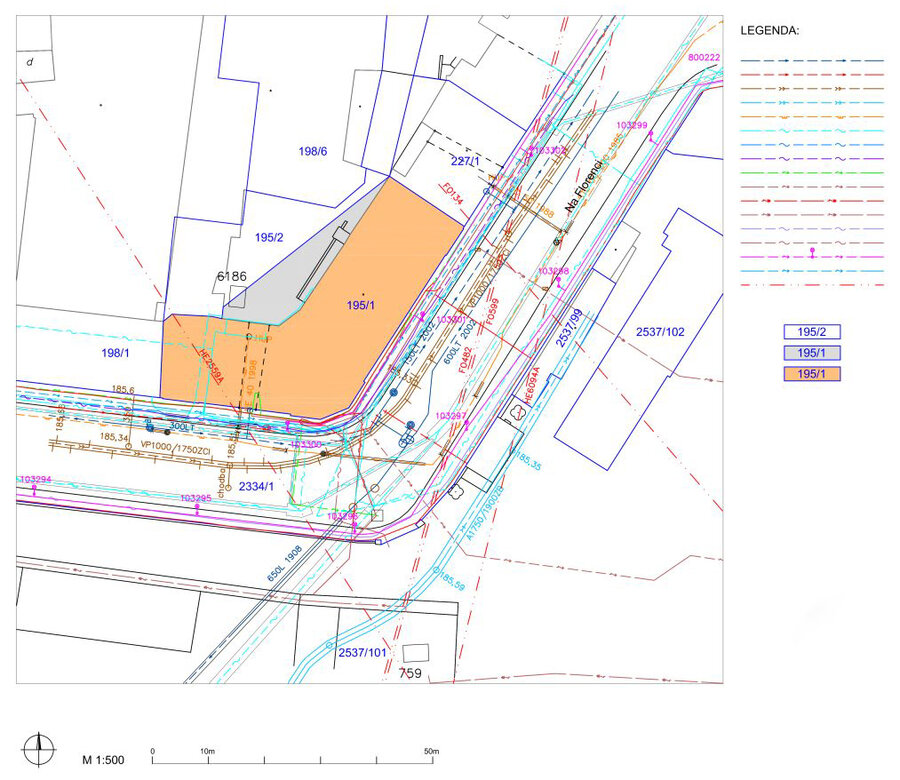Click building number 6186
Screen dimensions: 900x780
coord(232,275)
